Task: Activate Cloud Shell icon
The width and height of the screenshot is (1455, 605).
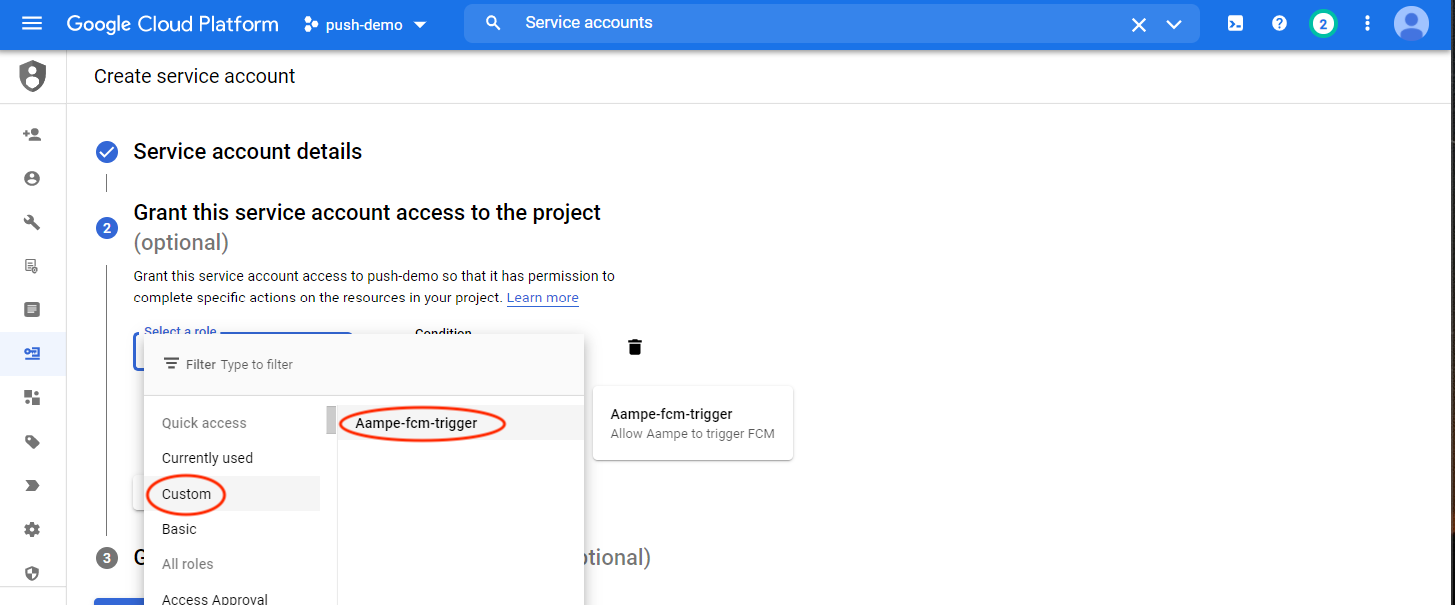Action: [1236, 23]
